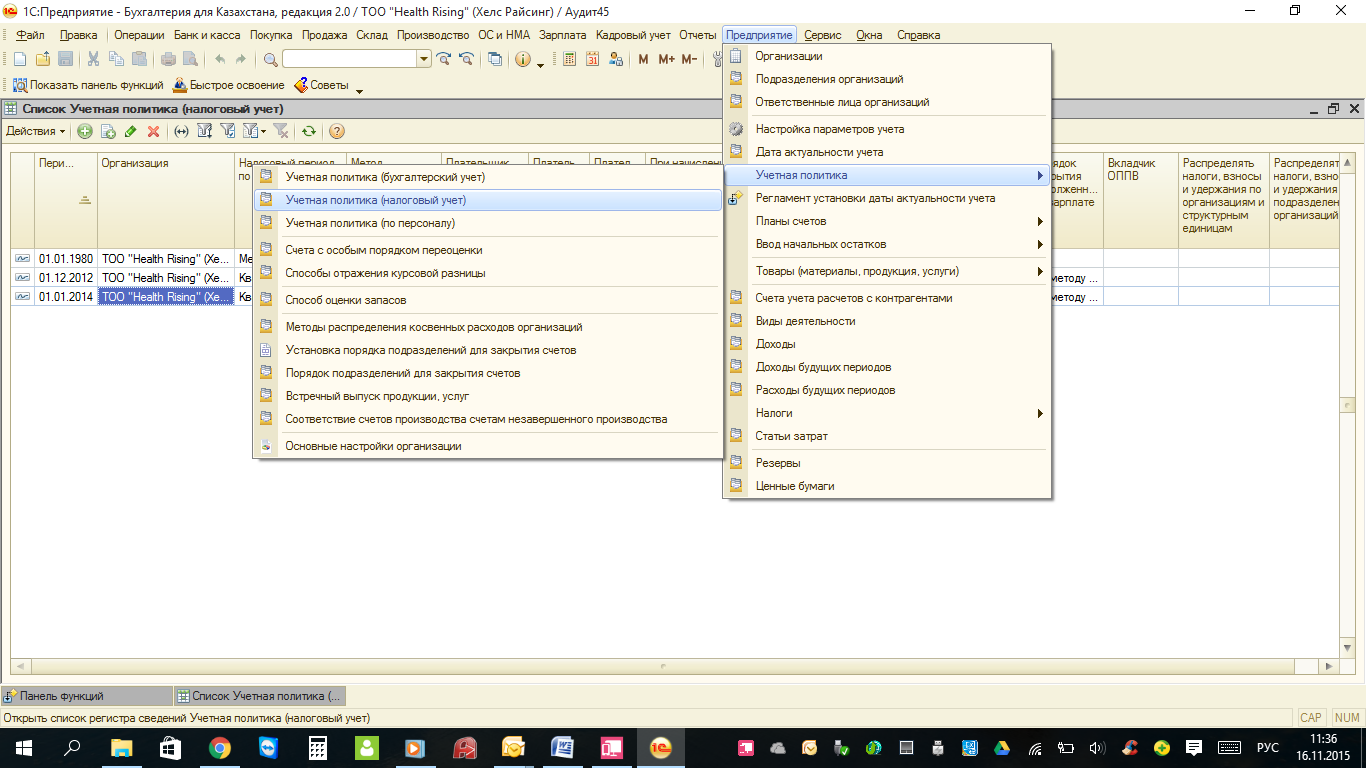1366x768 pixels.
Task: Click the volume speaker tray icon
Action: [x=1097, y=748]
